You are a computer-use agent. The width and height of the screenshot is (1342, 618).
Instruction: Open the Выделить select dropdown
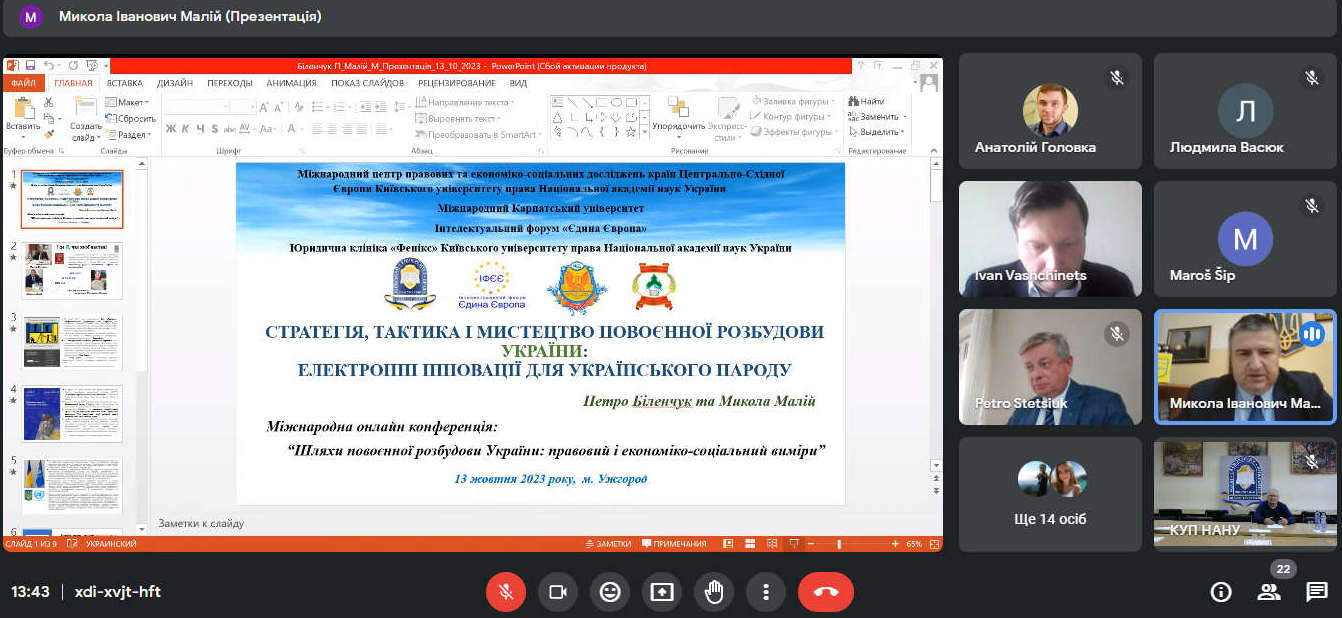(881, 132)
